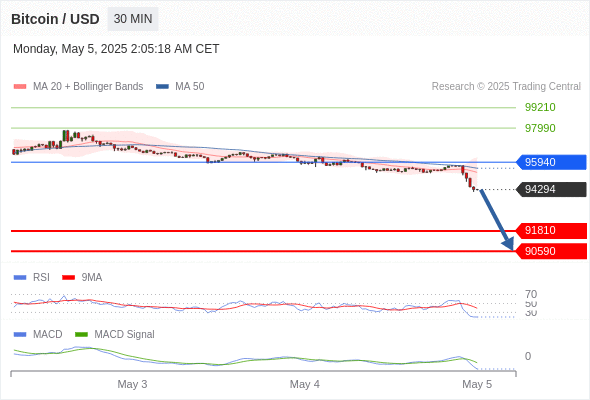Click the blue downward arrow head
This screenshot has width=590, height=400.
pyautogui.click(x=509, y=245)
